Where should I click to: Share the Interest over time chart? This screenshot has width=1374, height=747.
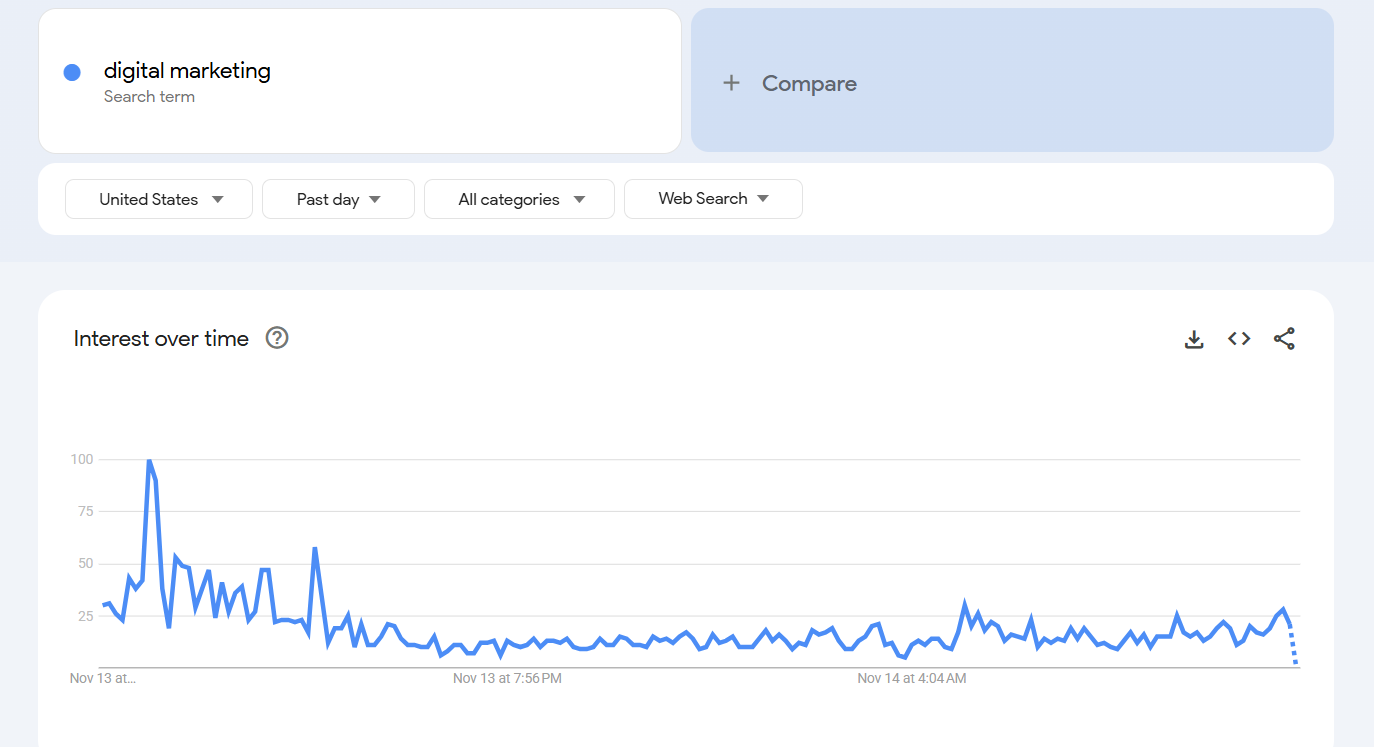(1284, 338)
